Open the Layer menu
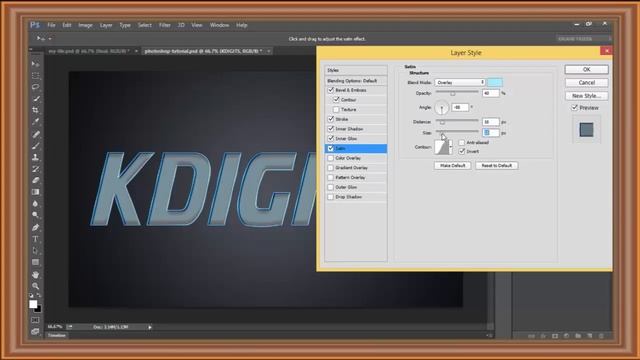The image size is (640, 360). point(106,25)
